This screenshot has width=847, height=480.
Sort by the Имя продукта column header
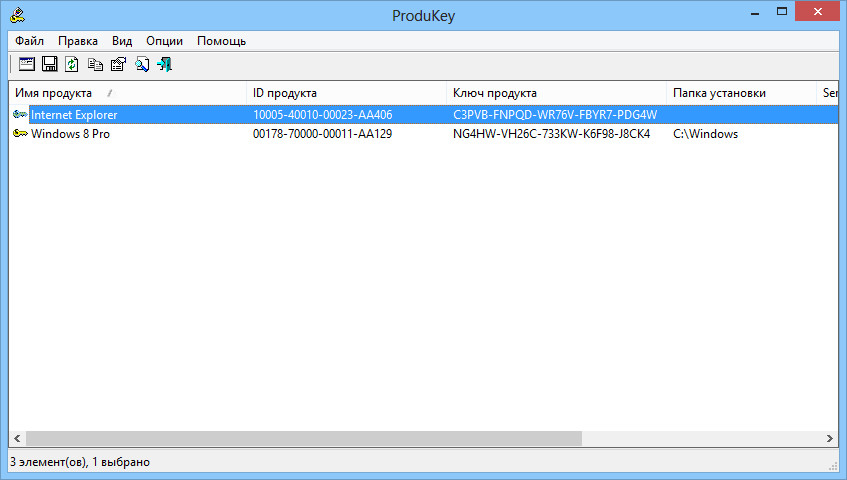pos(127,93)
